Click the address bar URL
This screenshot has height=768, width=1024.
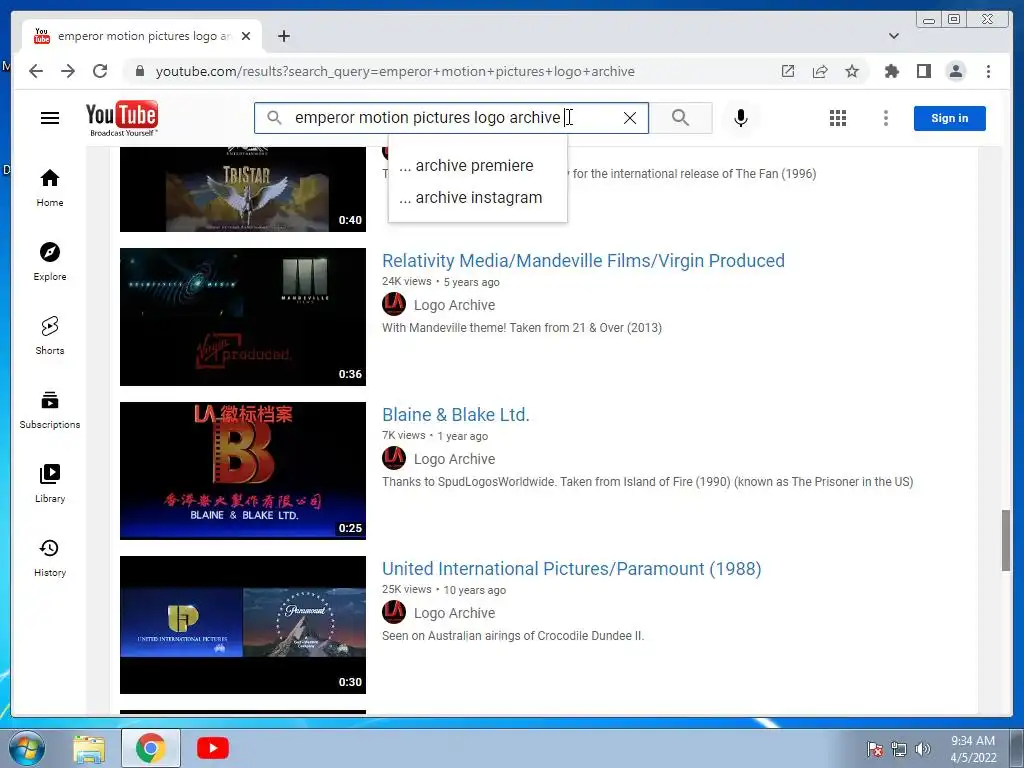pyautogui.click(x=394, y=71)
